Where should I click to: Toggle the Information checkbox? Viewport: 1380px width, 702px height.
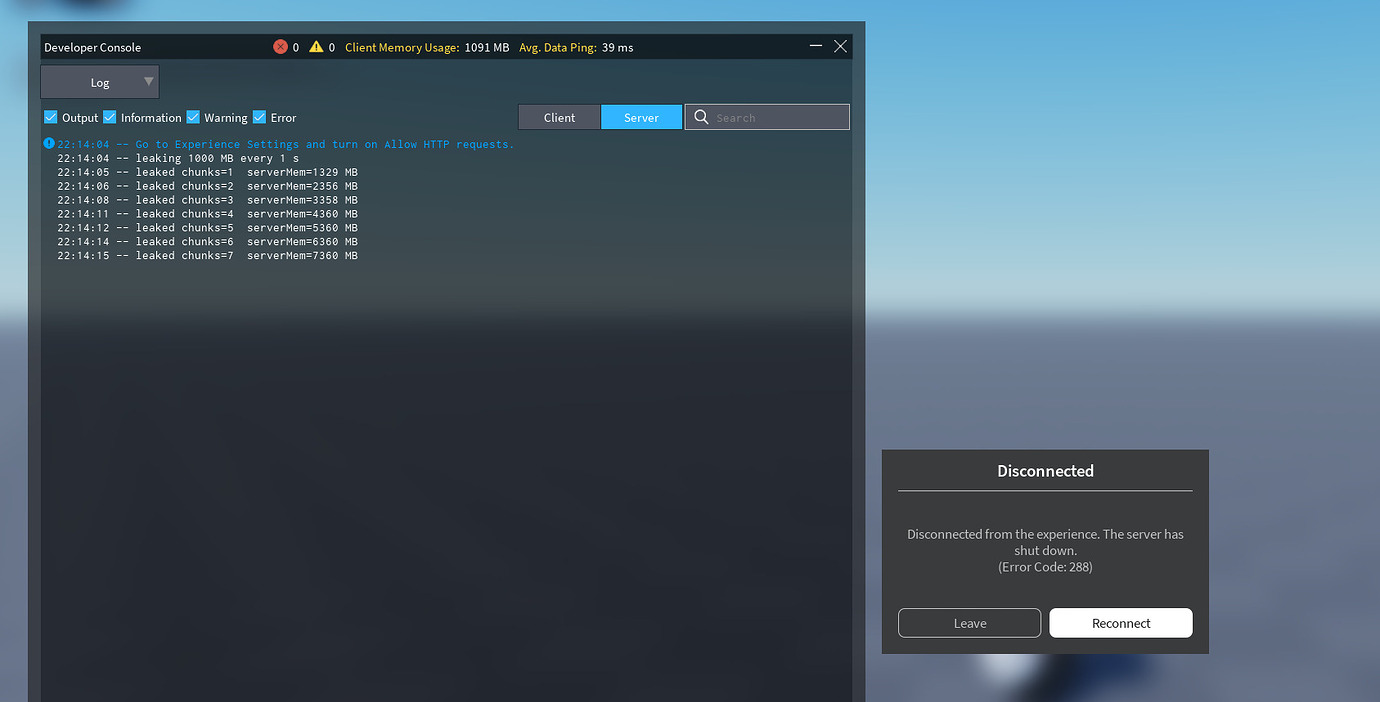click(x=110, y=117)
